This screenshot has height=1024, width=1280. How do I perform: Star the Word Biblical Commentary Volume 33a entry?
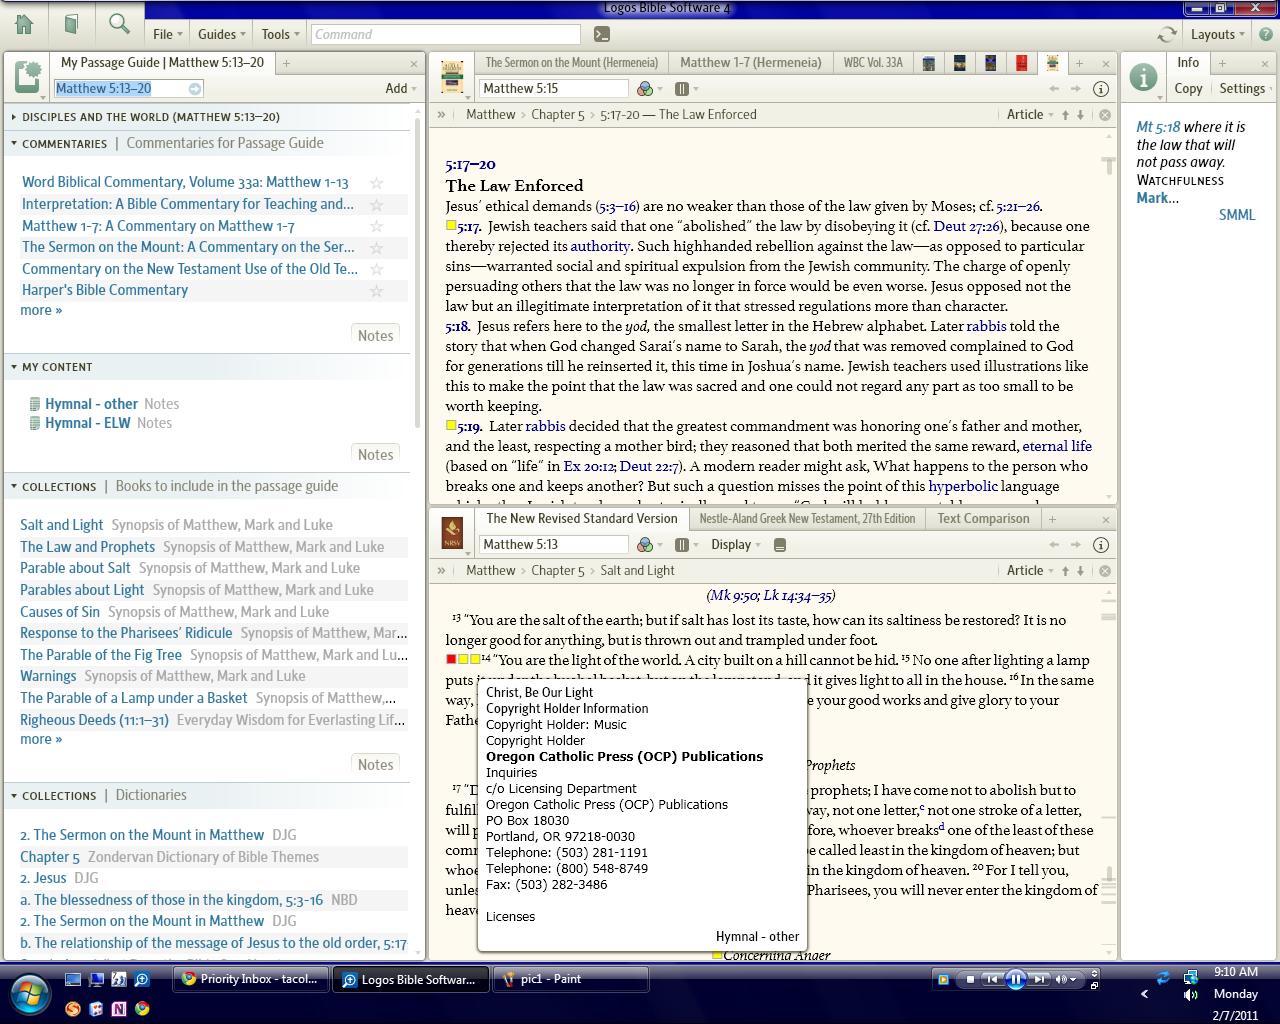pos(377,183)
